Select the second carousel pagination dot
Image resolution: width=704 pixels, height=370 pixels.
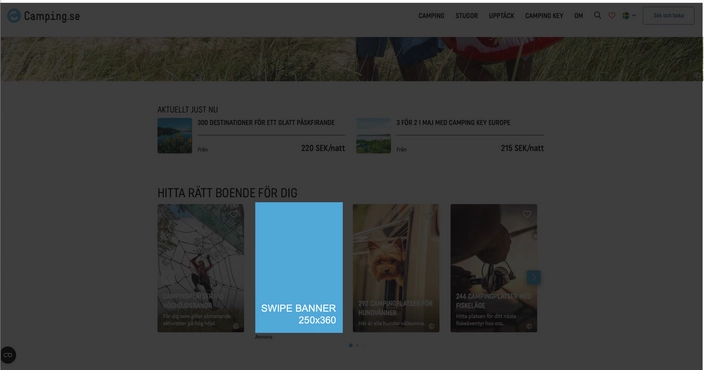(x=357, y=345)
